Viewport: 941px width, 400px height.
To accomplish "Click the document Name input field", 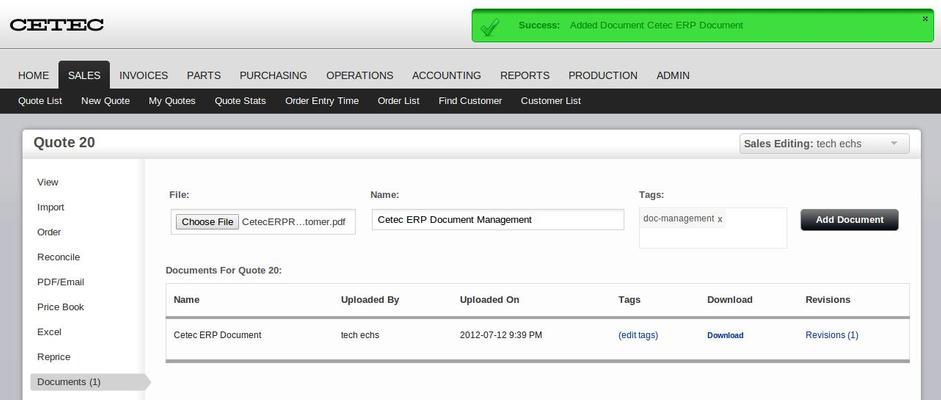I will pos(497,220).
